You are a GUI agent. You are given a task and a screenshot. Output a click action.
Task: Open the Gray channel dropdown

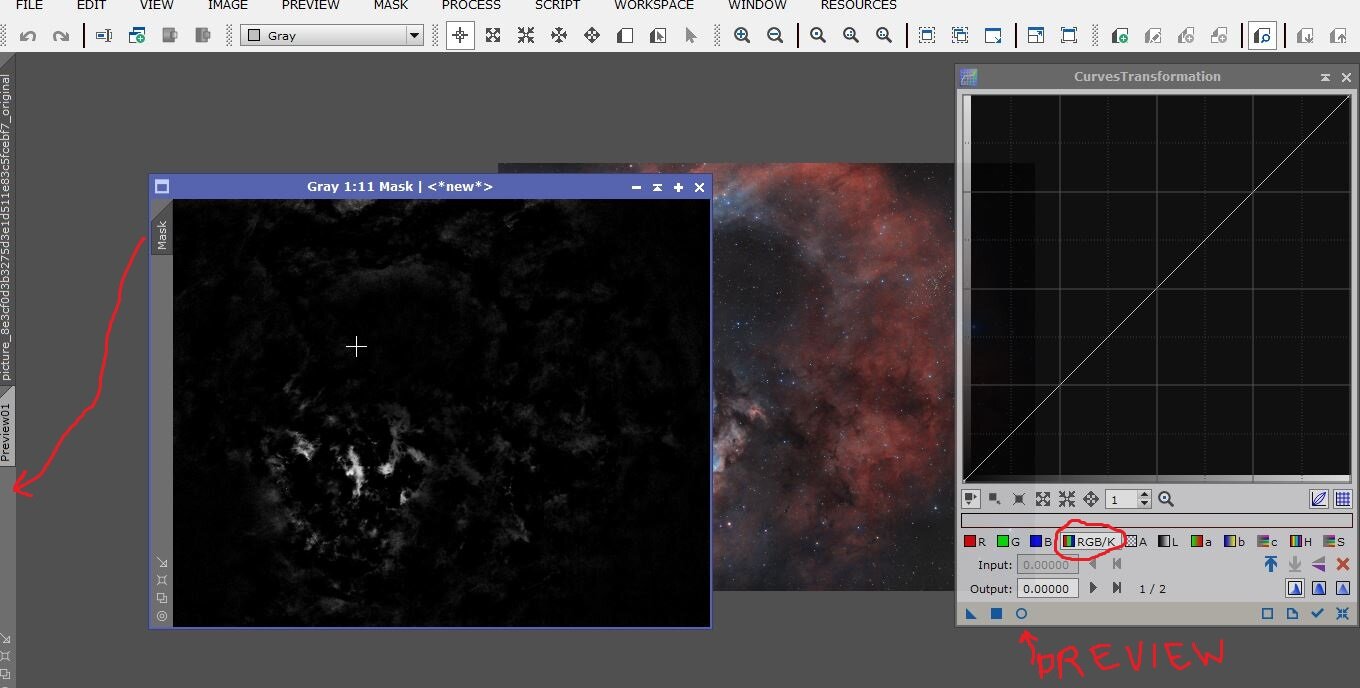point(414,36)
